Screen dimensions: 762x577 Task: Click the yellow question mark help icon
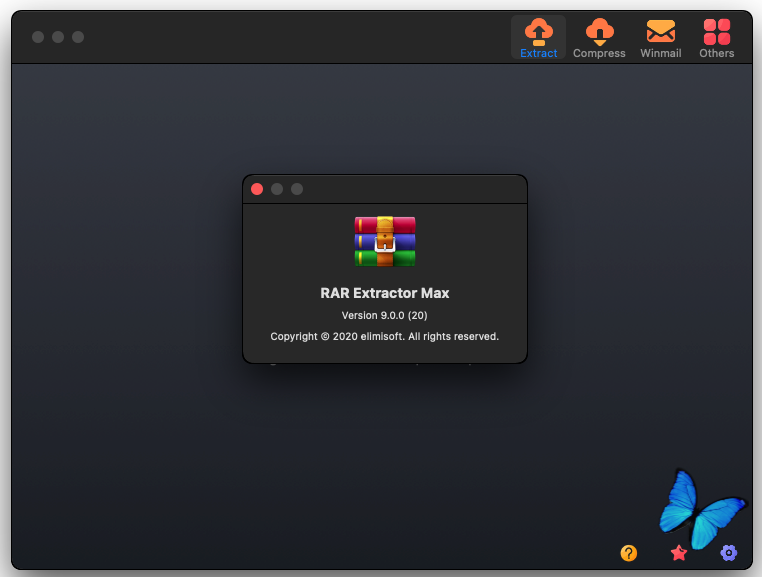pyautogui.click(x=628, y=553)
